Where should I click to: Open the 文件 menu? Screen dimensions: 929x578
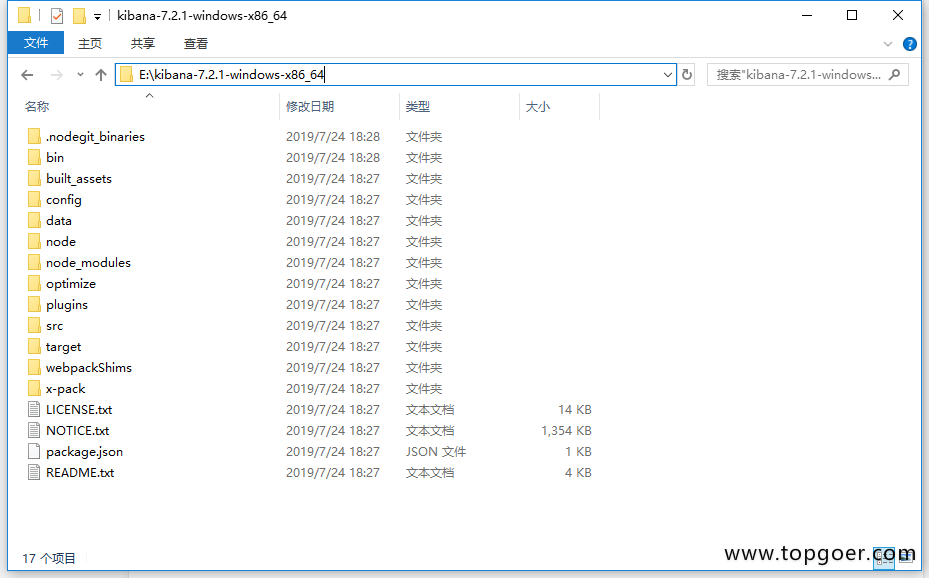point(36,43)
